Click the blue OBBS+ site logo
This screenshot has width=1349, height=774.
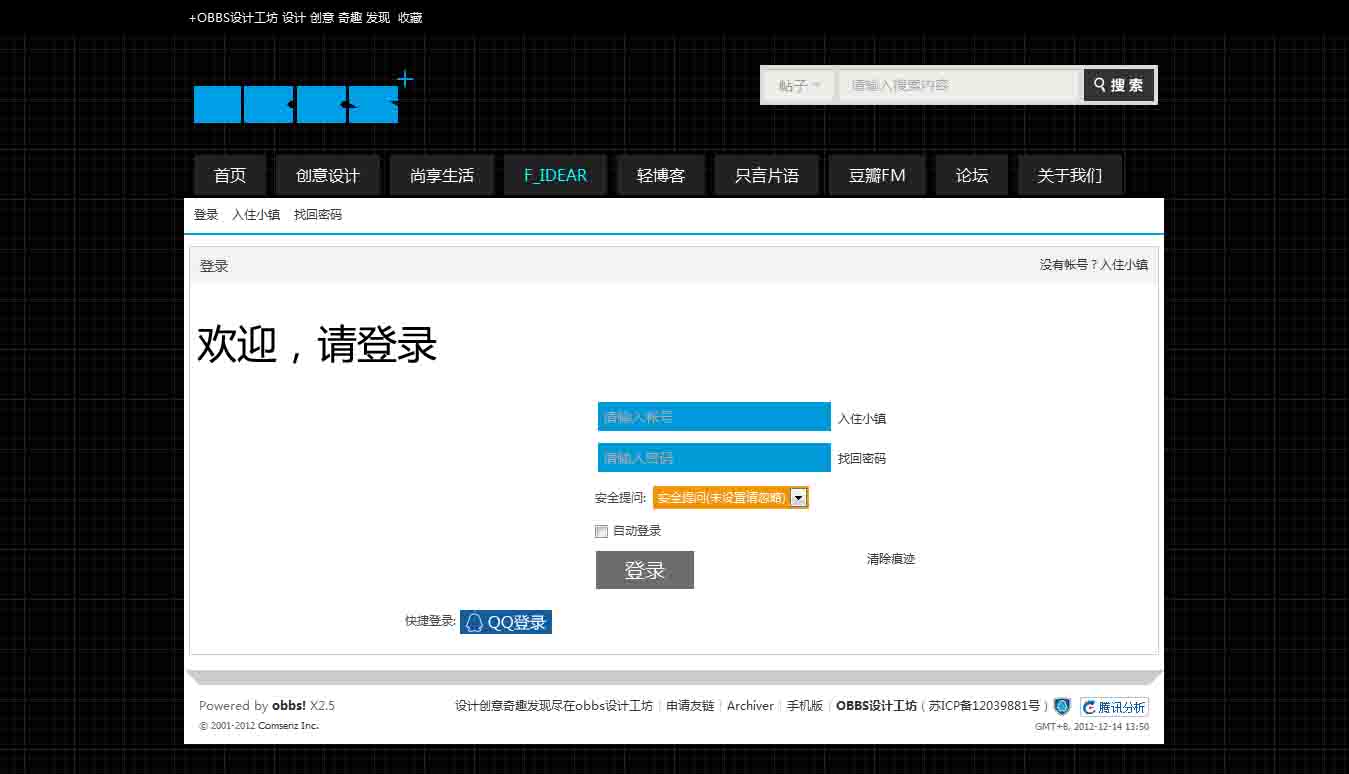click(297, 104)
